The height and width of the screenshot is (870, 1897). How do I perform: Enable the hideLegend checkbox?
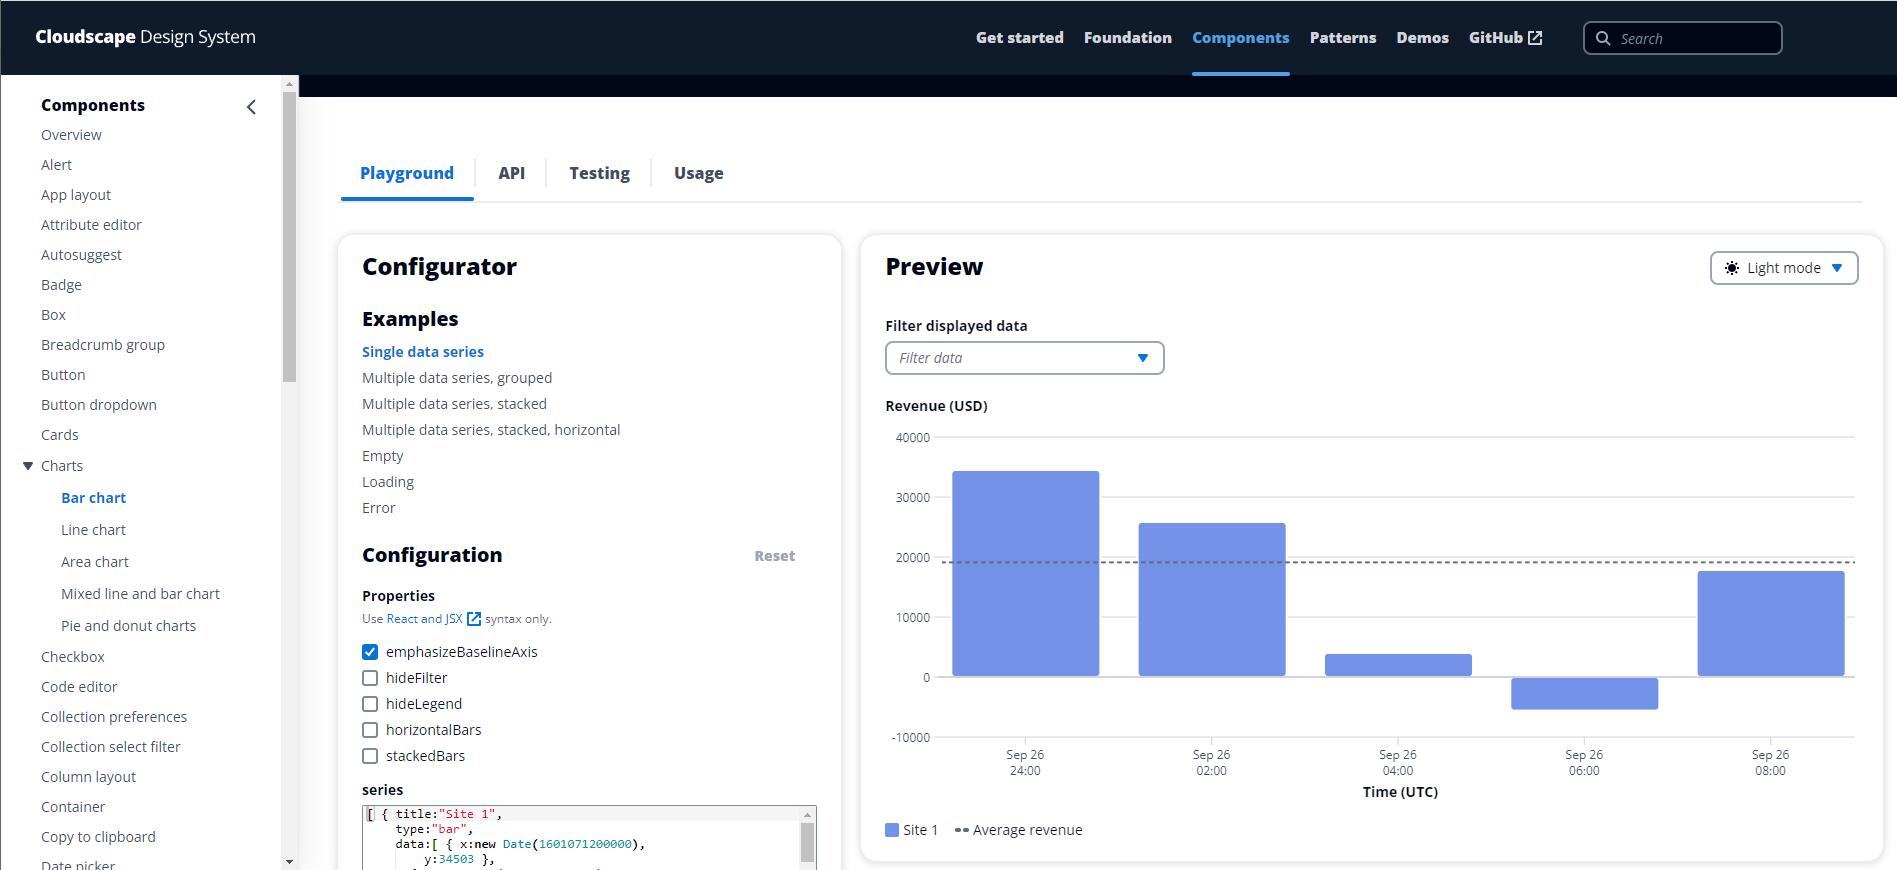coord(370,704)
